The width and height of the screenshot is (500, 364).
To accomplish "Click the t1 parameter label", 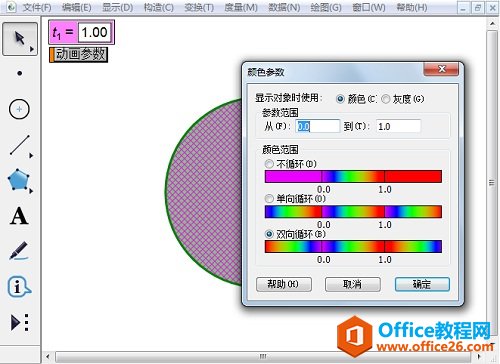I will (x=63, y=32).
